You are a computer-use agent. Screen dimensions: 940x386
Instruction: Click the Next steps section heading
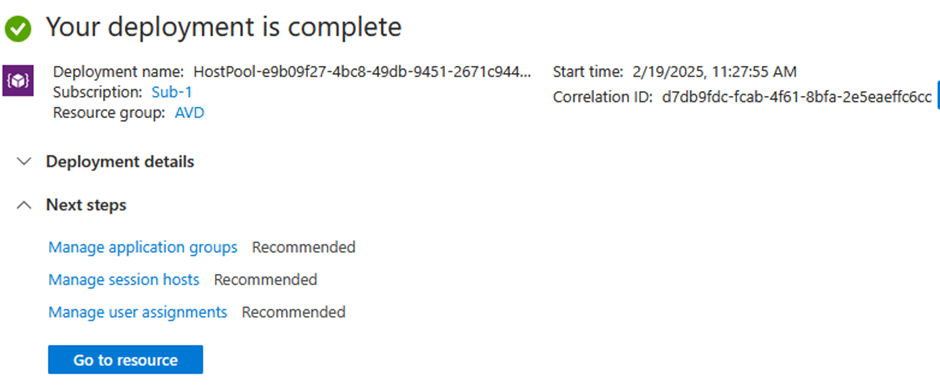[86, 205]
